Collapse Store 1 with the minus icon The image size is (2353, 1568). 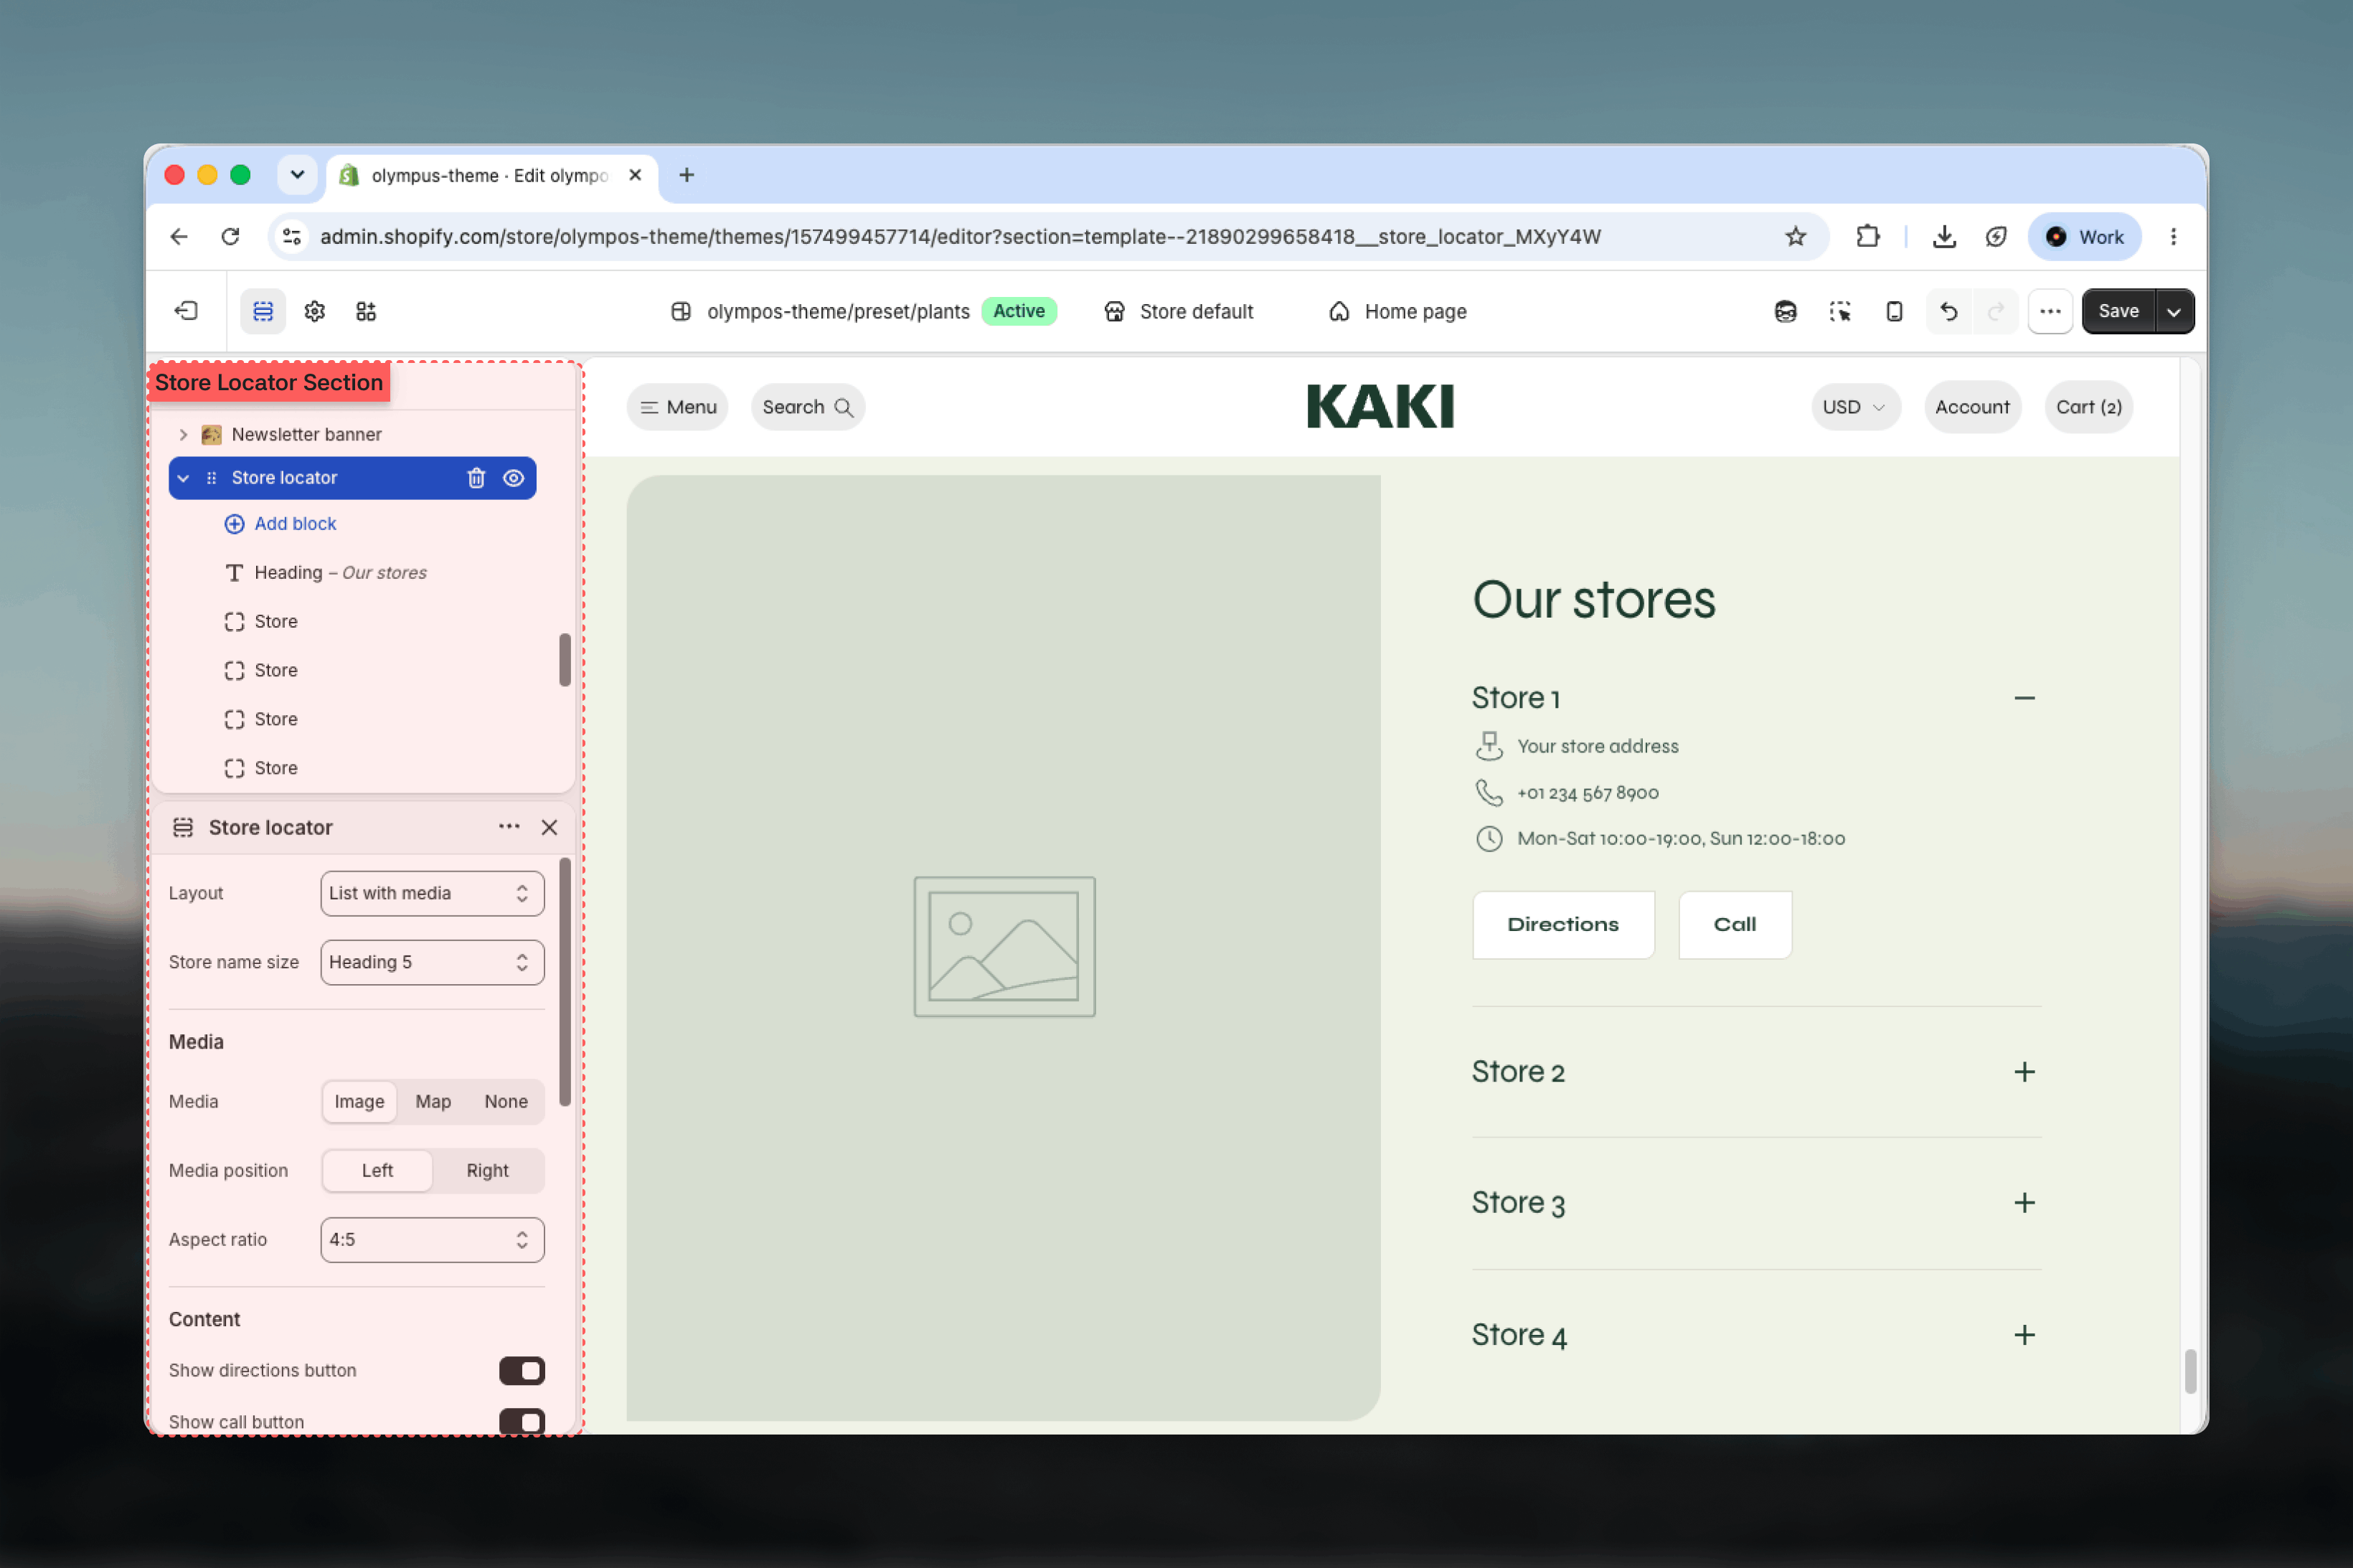point(2025,698)
